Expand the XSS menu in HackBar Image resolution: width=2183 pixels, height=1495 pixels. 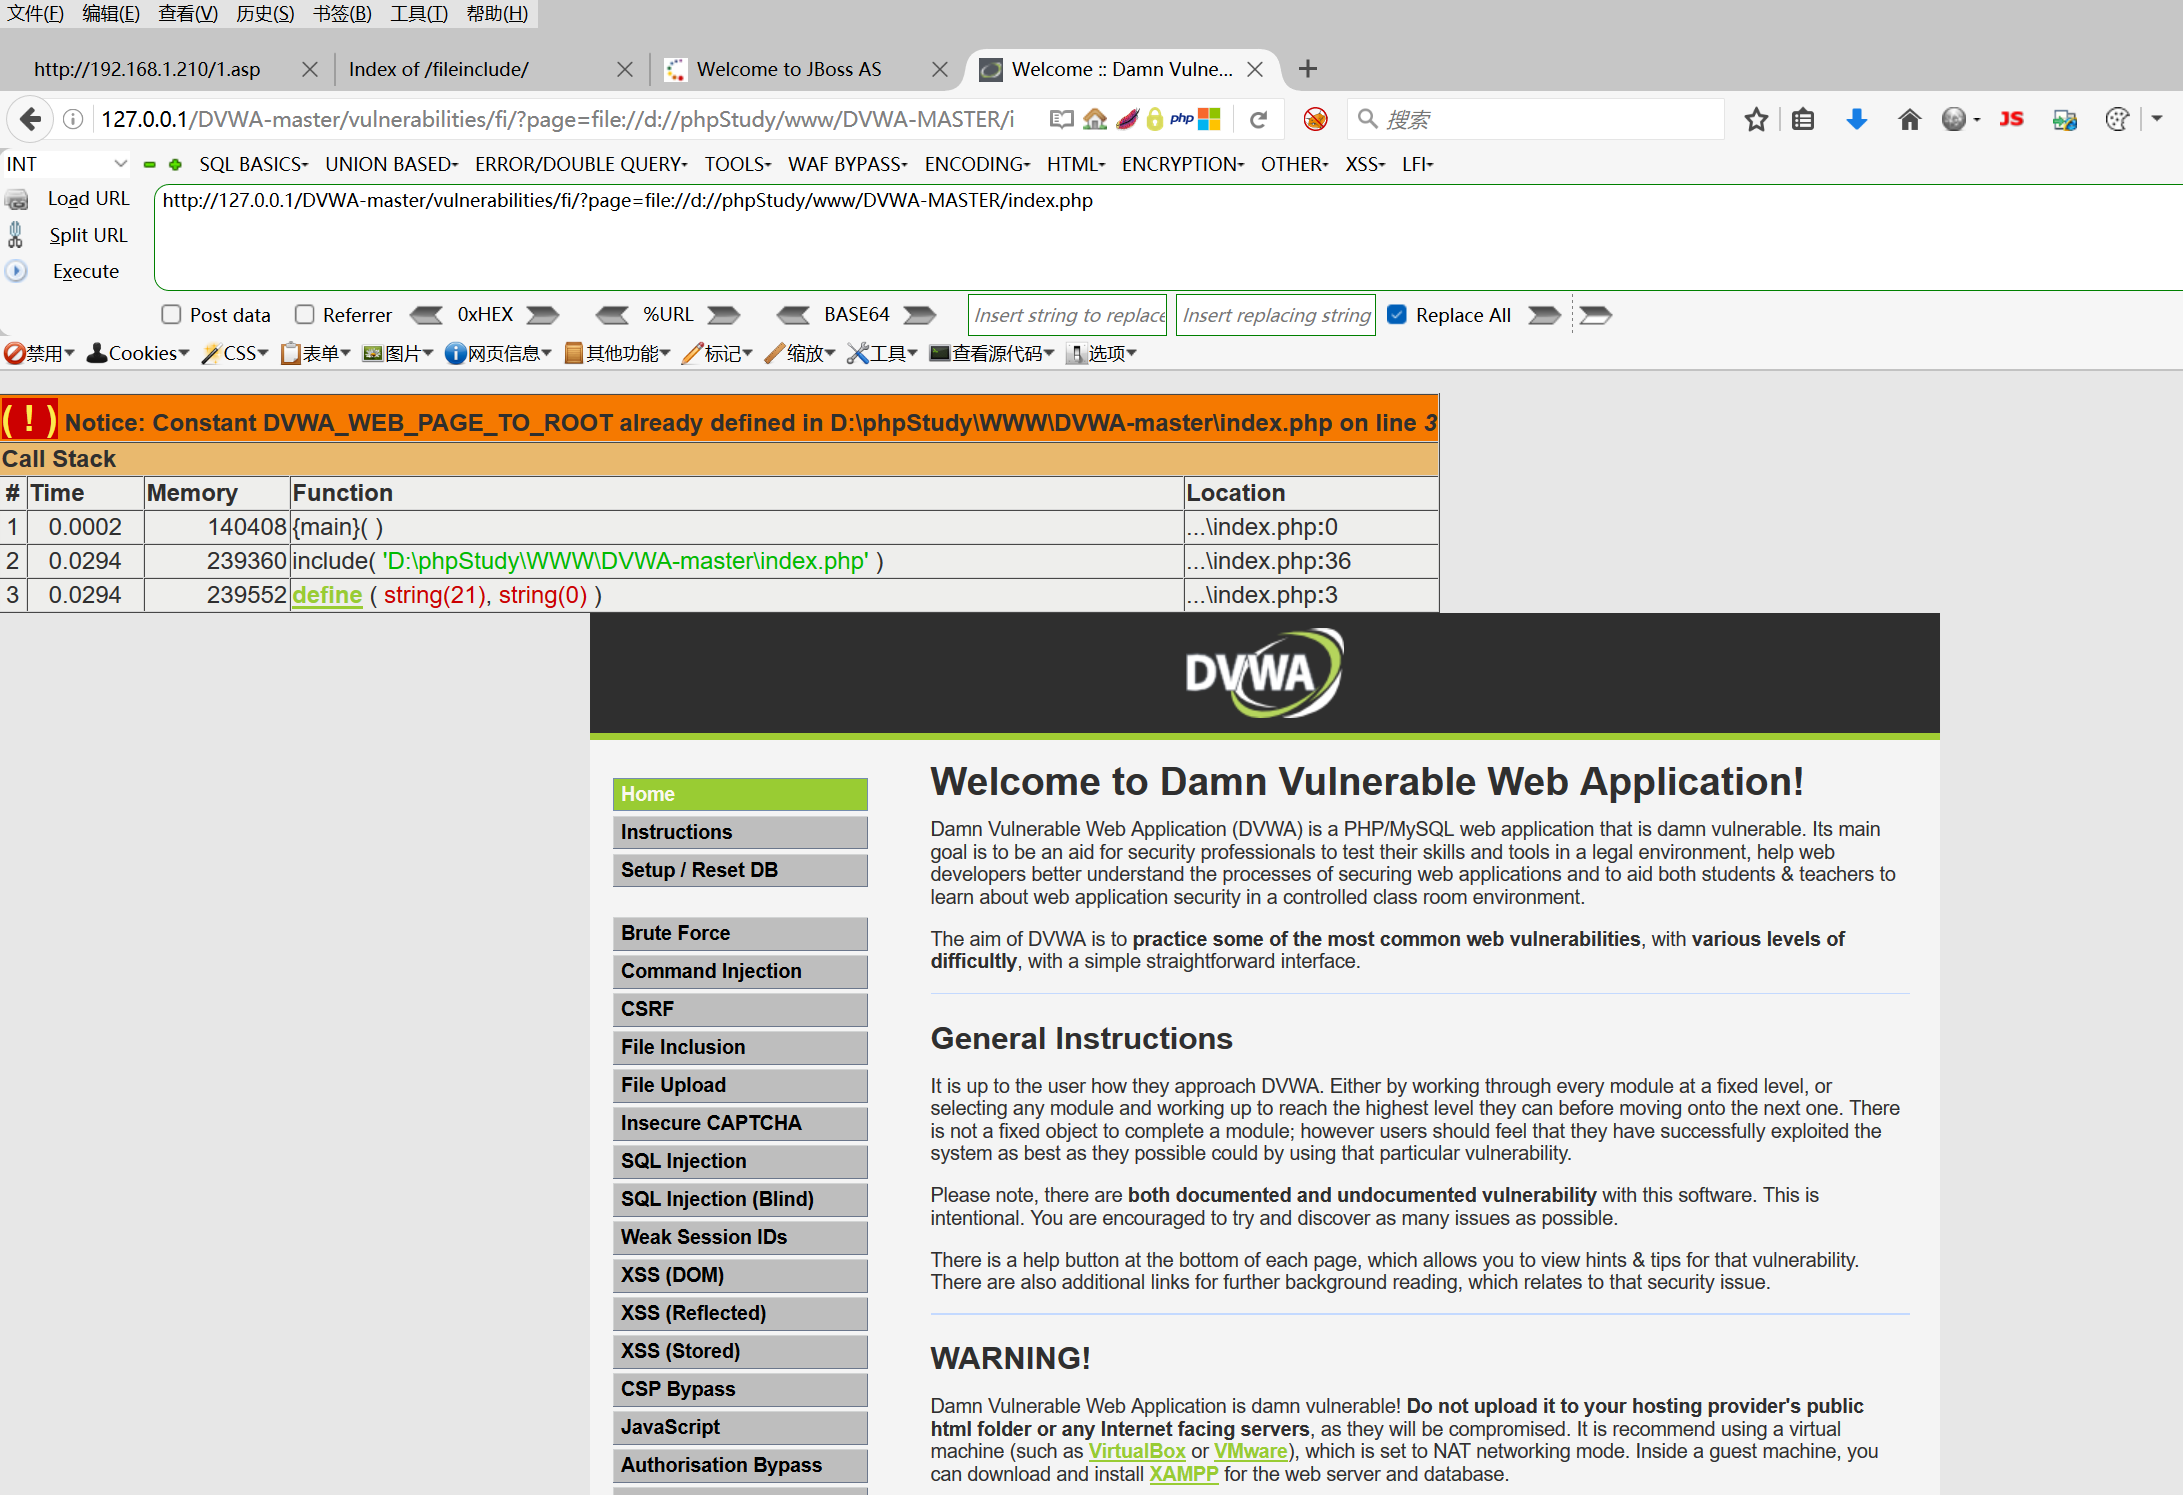tap(1365, 164)
